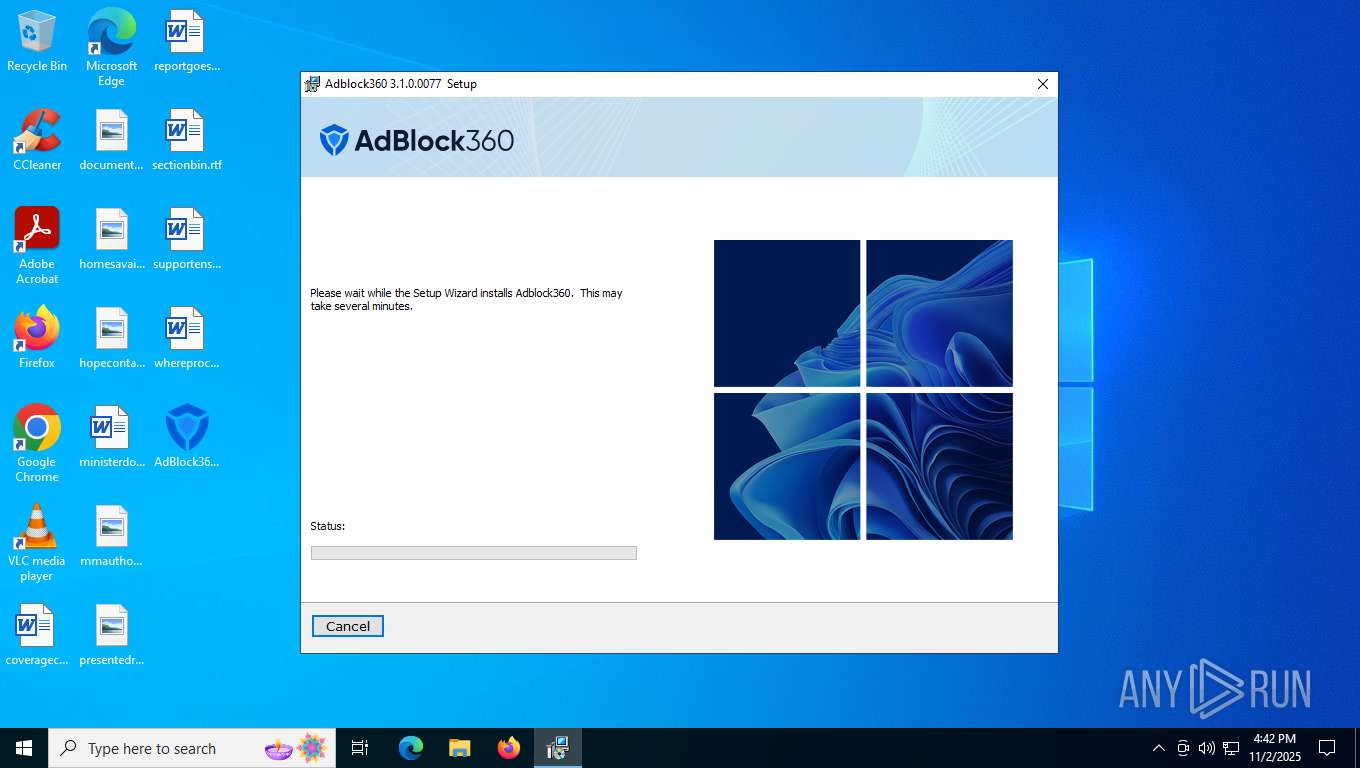Select the CCleaner desktop shortcut

(x=37, y=140)
